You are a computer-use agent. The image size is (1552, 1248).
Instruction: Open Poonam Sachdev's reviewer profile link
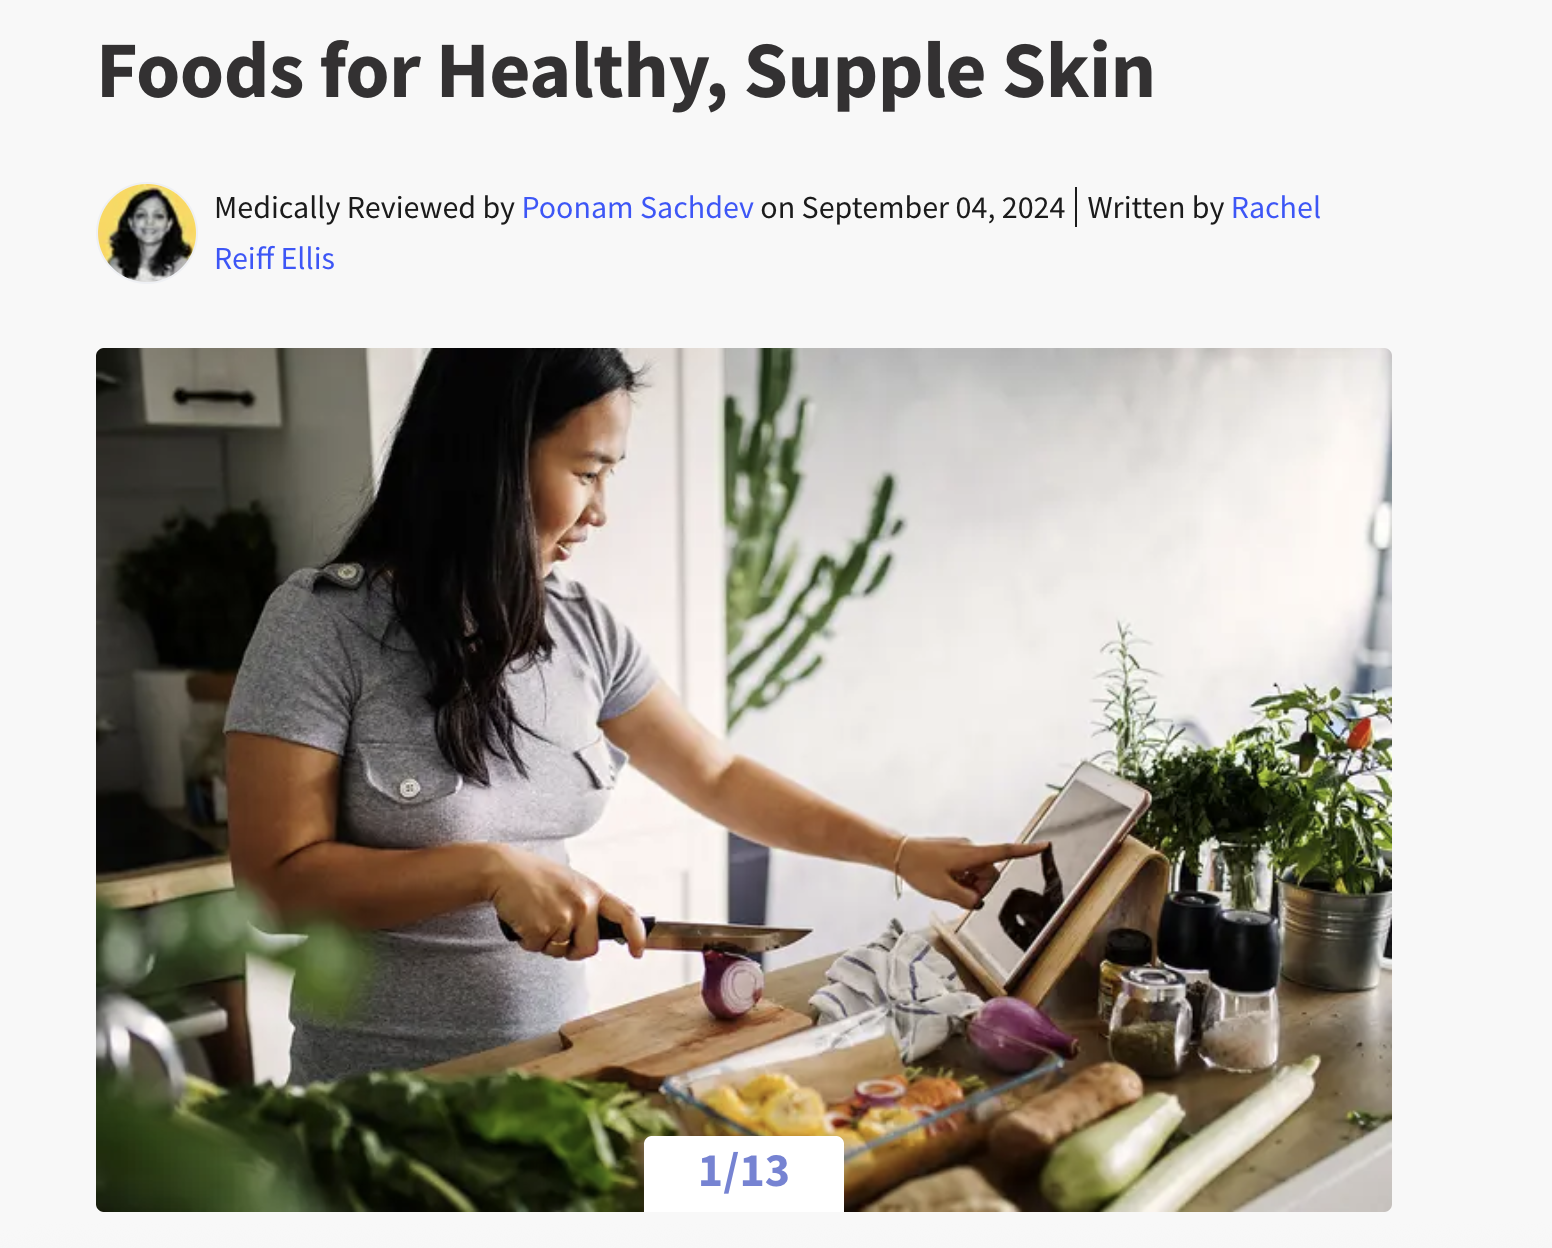pyautogui.click(x=637, y=208)
